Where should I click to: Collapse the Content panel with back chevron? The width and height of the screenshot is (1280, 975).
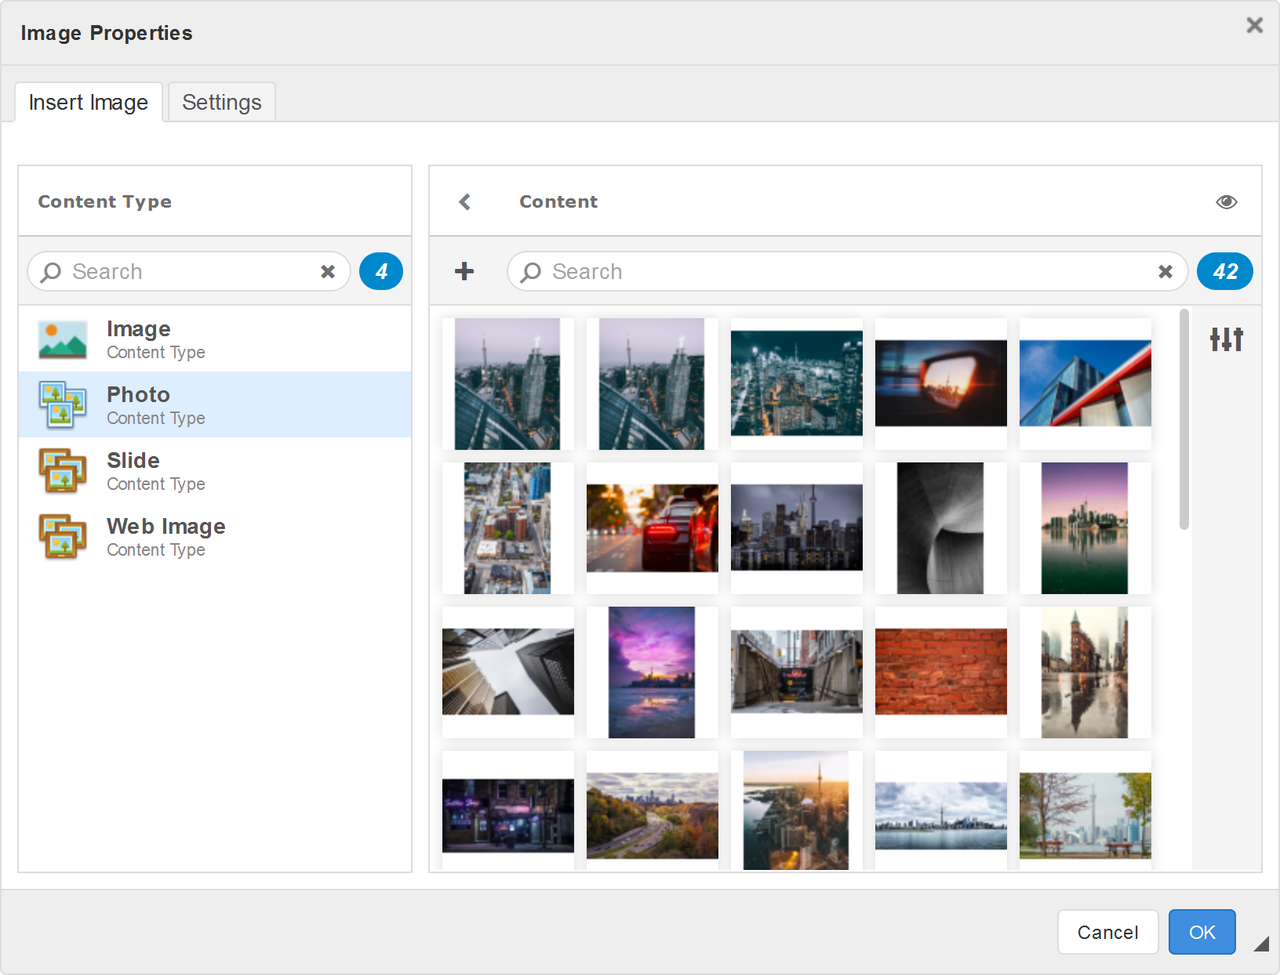tap(464, 201)
